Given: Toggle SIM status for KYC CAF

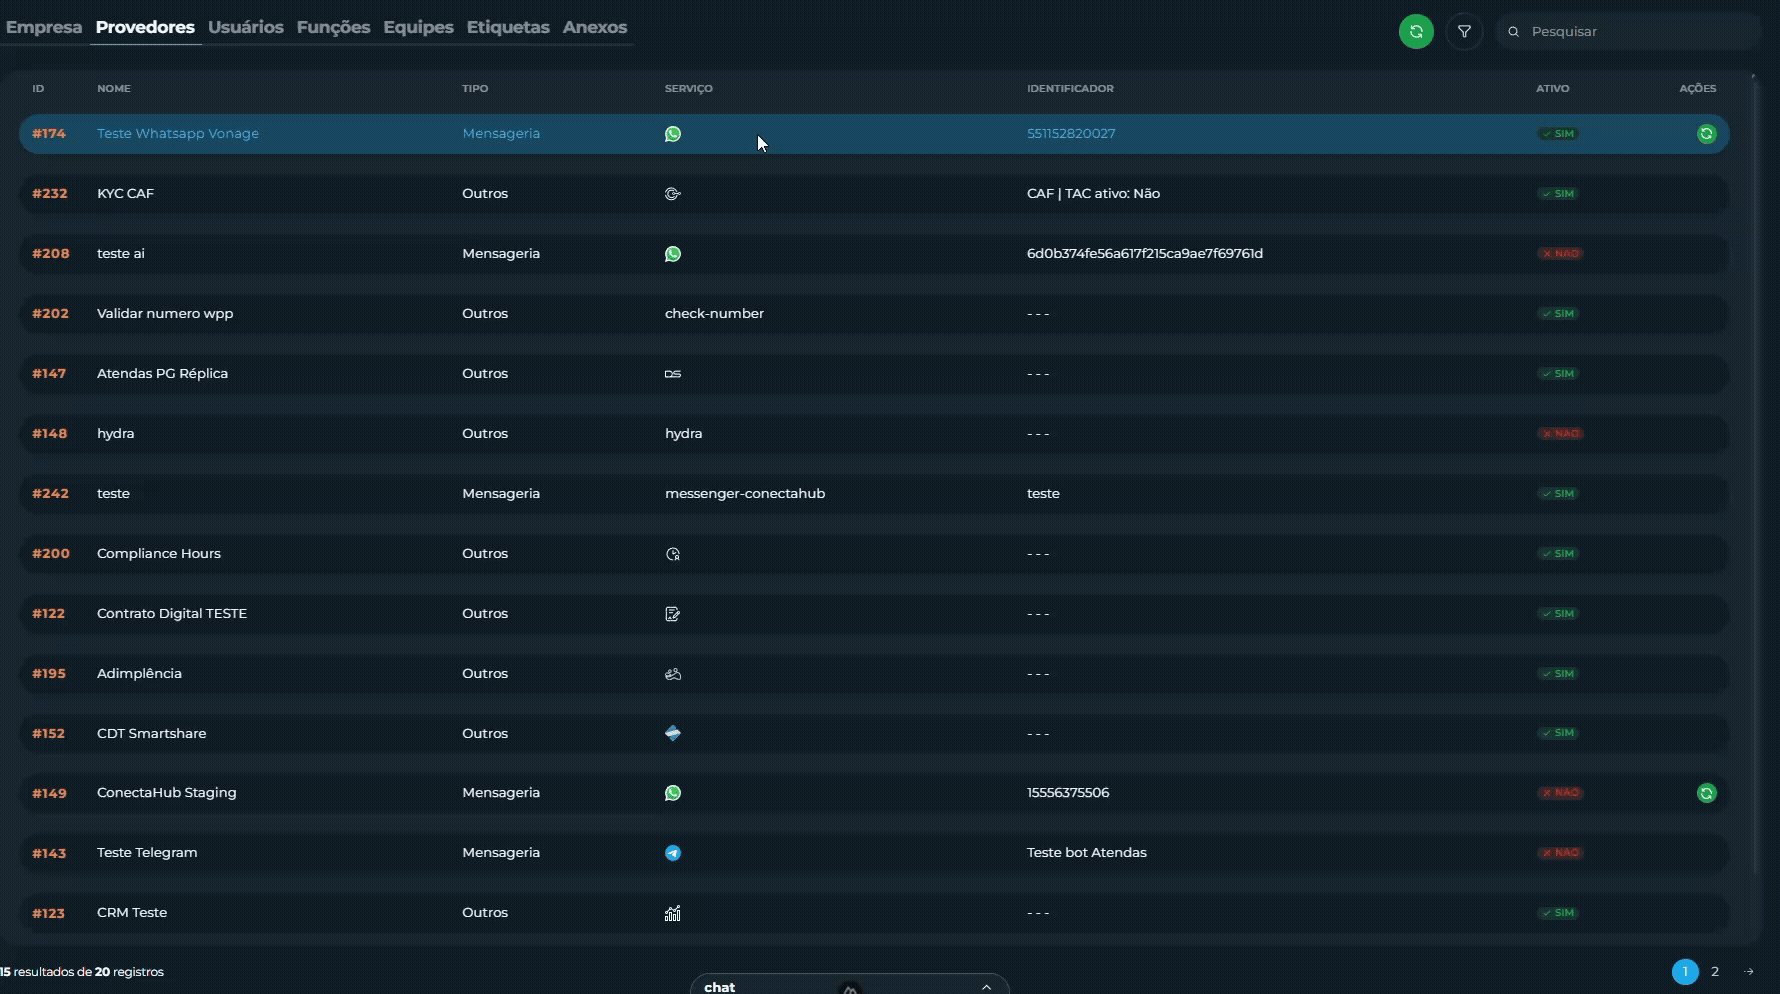Looking at the screenshot, I should pyautogui.click(x=1558, y=194).
